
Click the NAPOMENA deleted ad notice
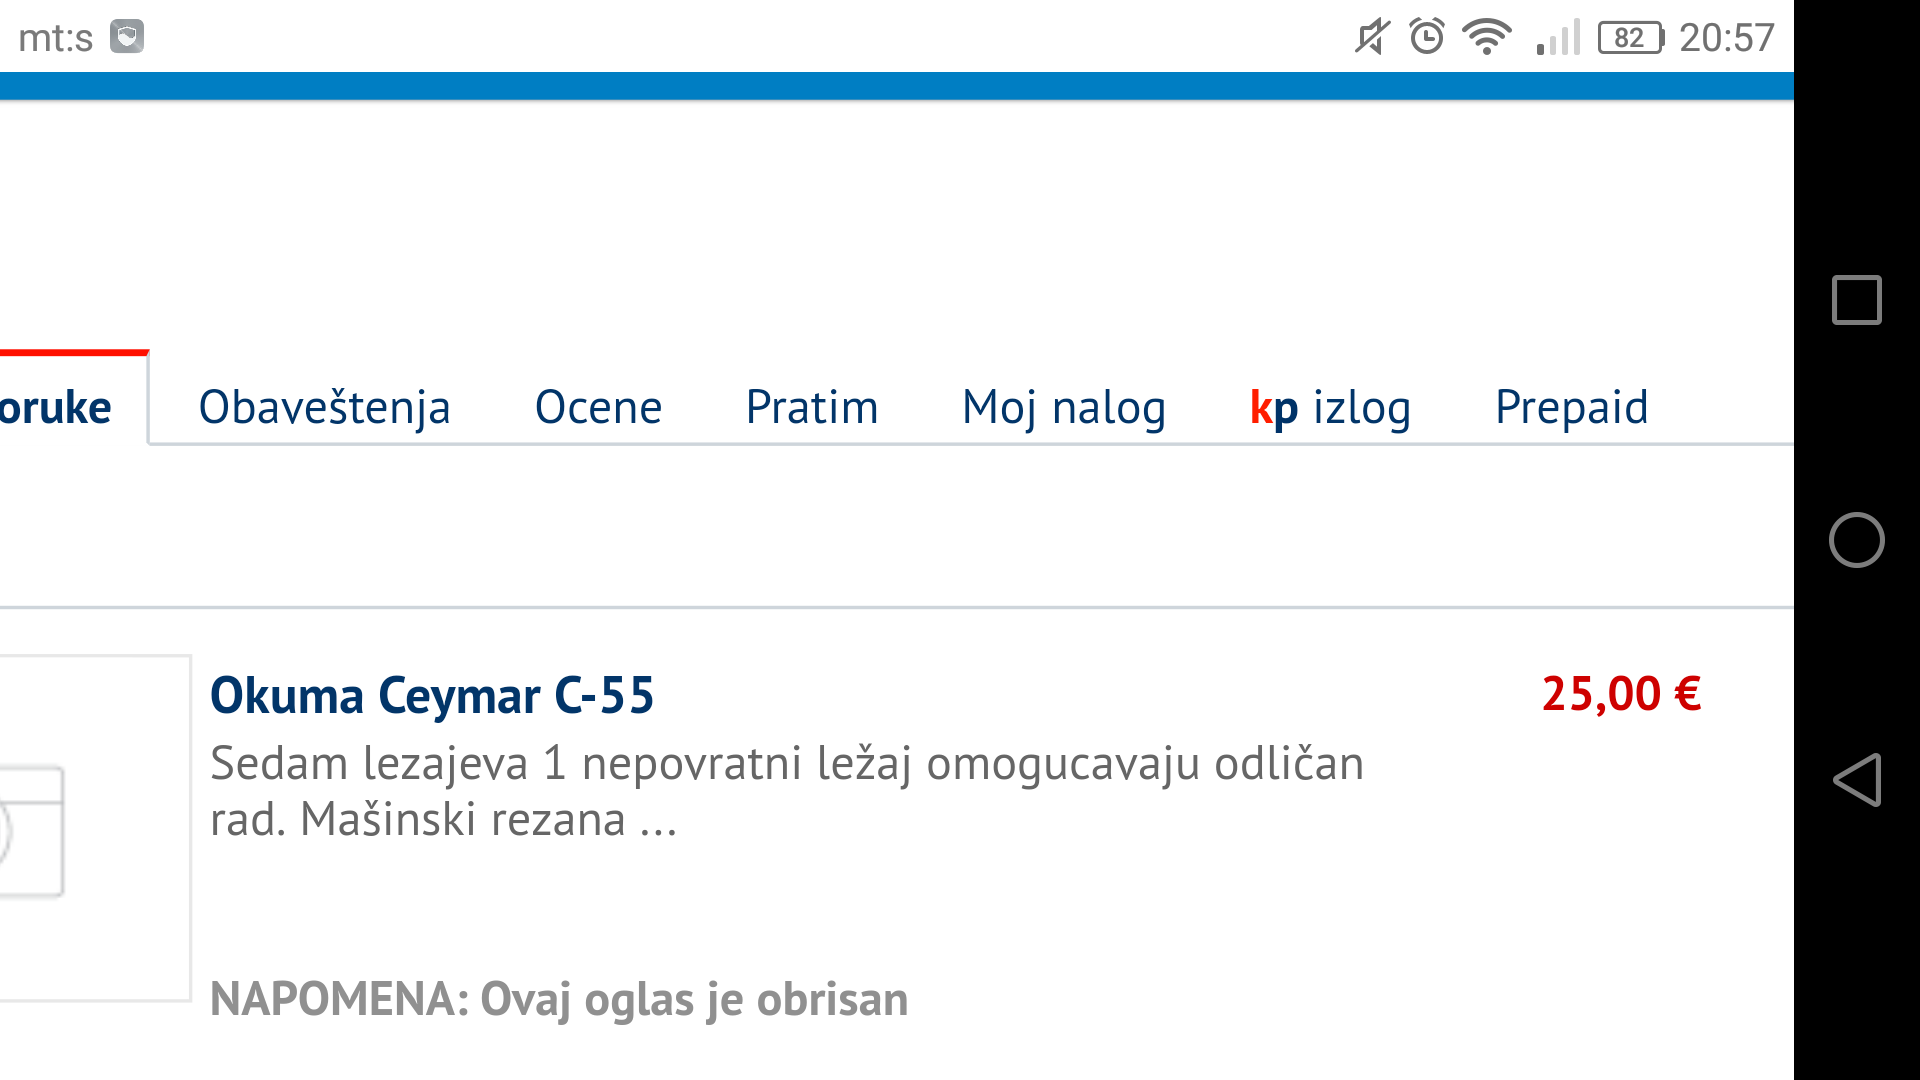pos(559,999)
